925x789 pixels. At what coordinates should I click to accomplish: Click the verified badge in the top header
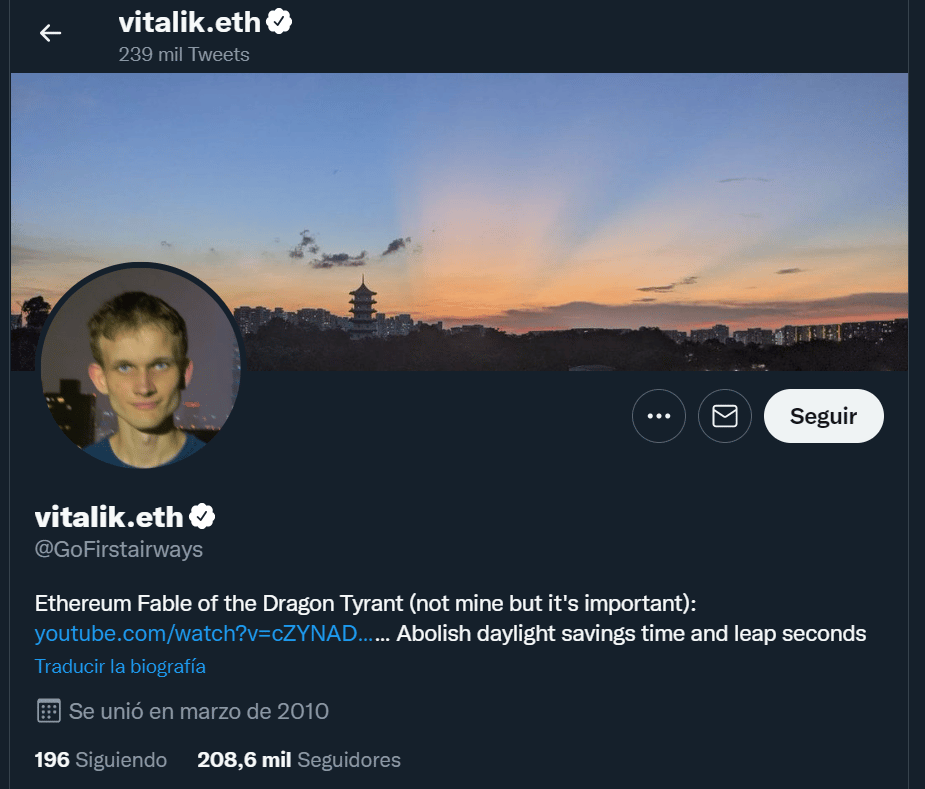[280, 21]
